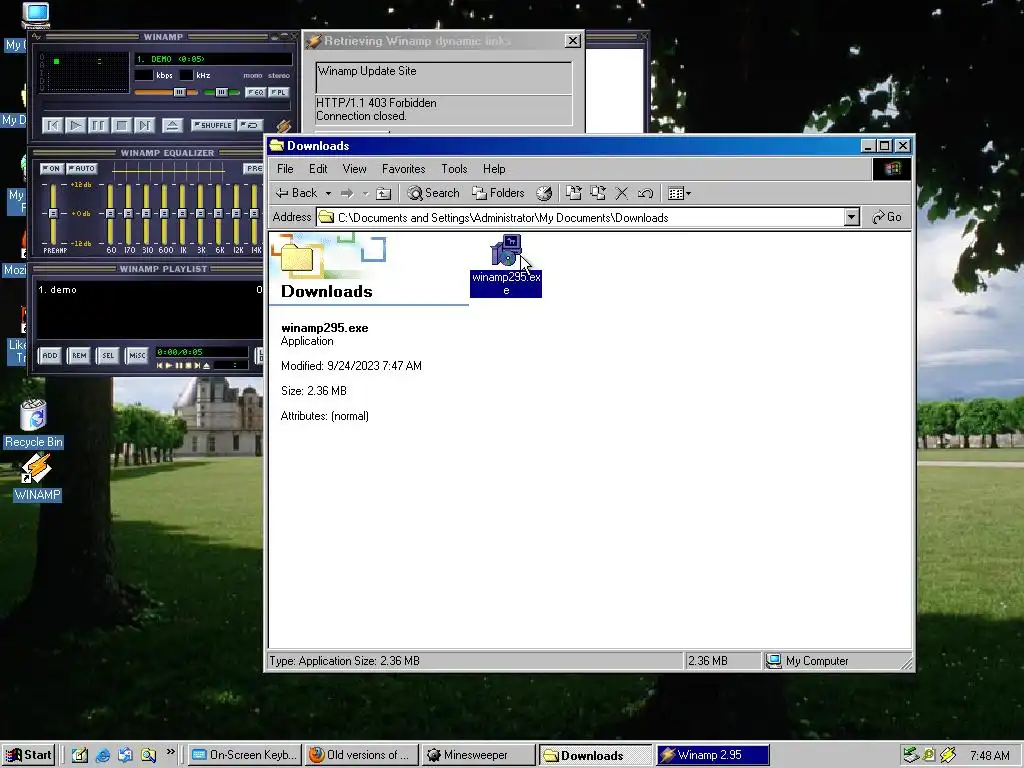This screenshot has width=1024, height=768.
Task: Open playlist ADD menu button
Action: (x=50, y=355)
